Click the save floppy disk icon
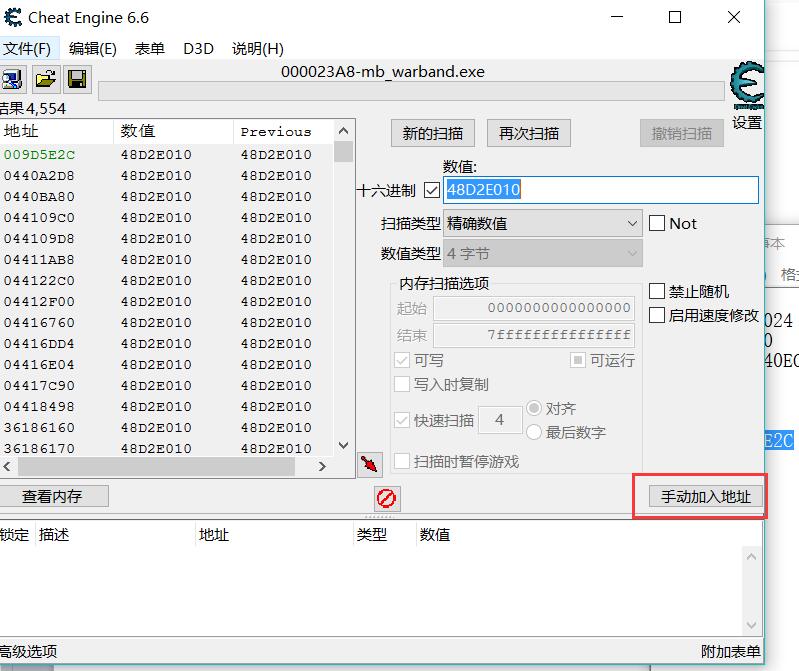The height and width of the screenshot is (671, 799). click(77, 79)
